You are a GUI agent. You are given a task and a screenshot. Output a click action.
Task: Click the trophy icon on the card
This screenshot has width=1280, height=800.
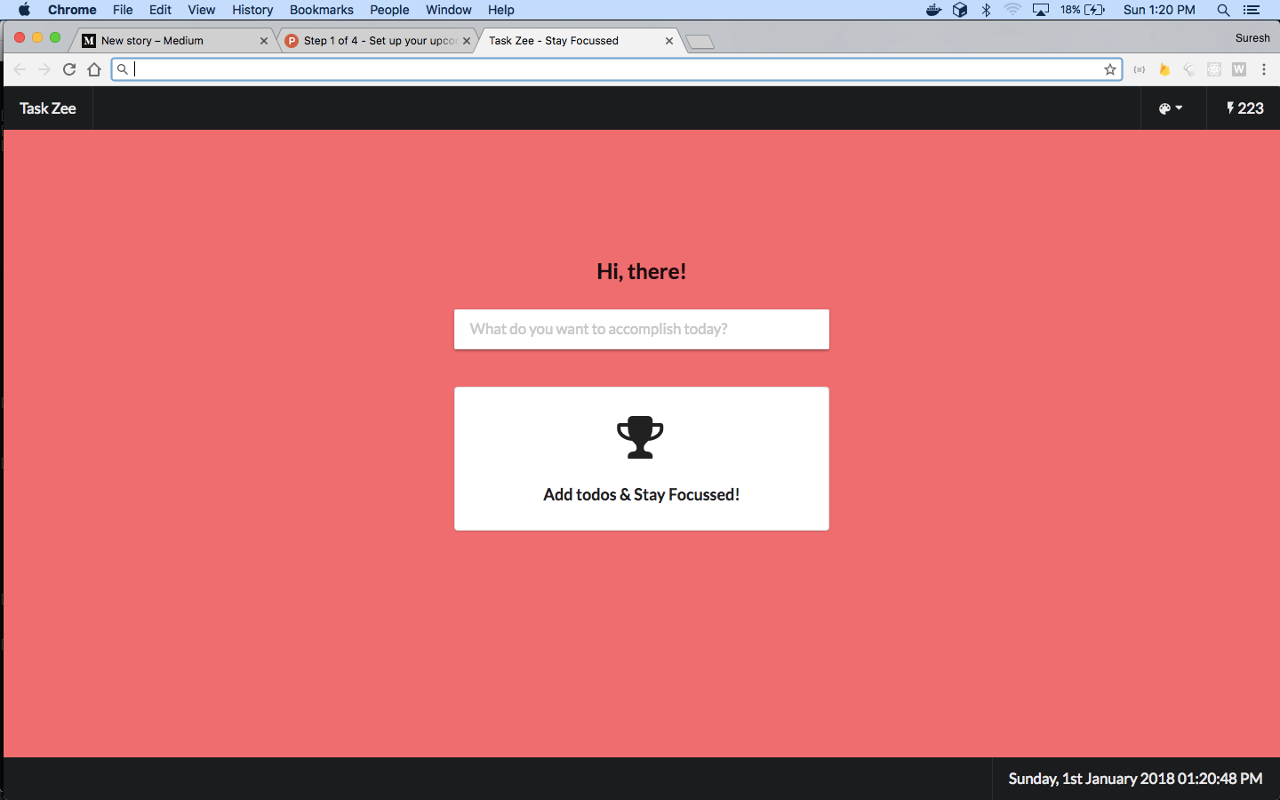coord(640,436)
